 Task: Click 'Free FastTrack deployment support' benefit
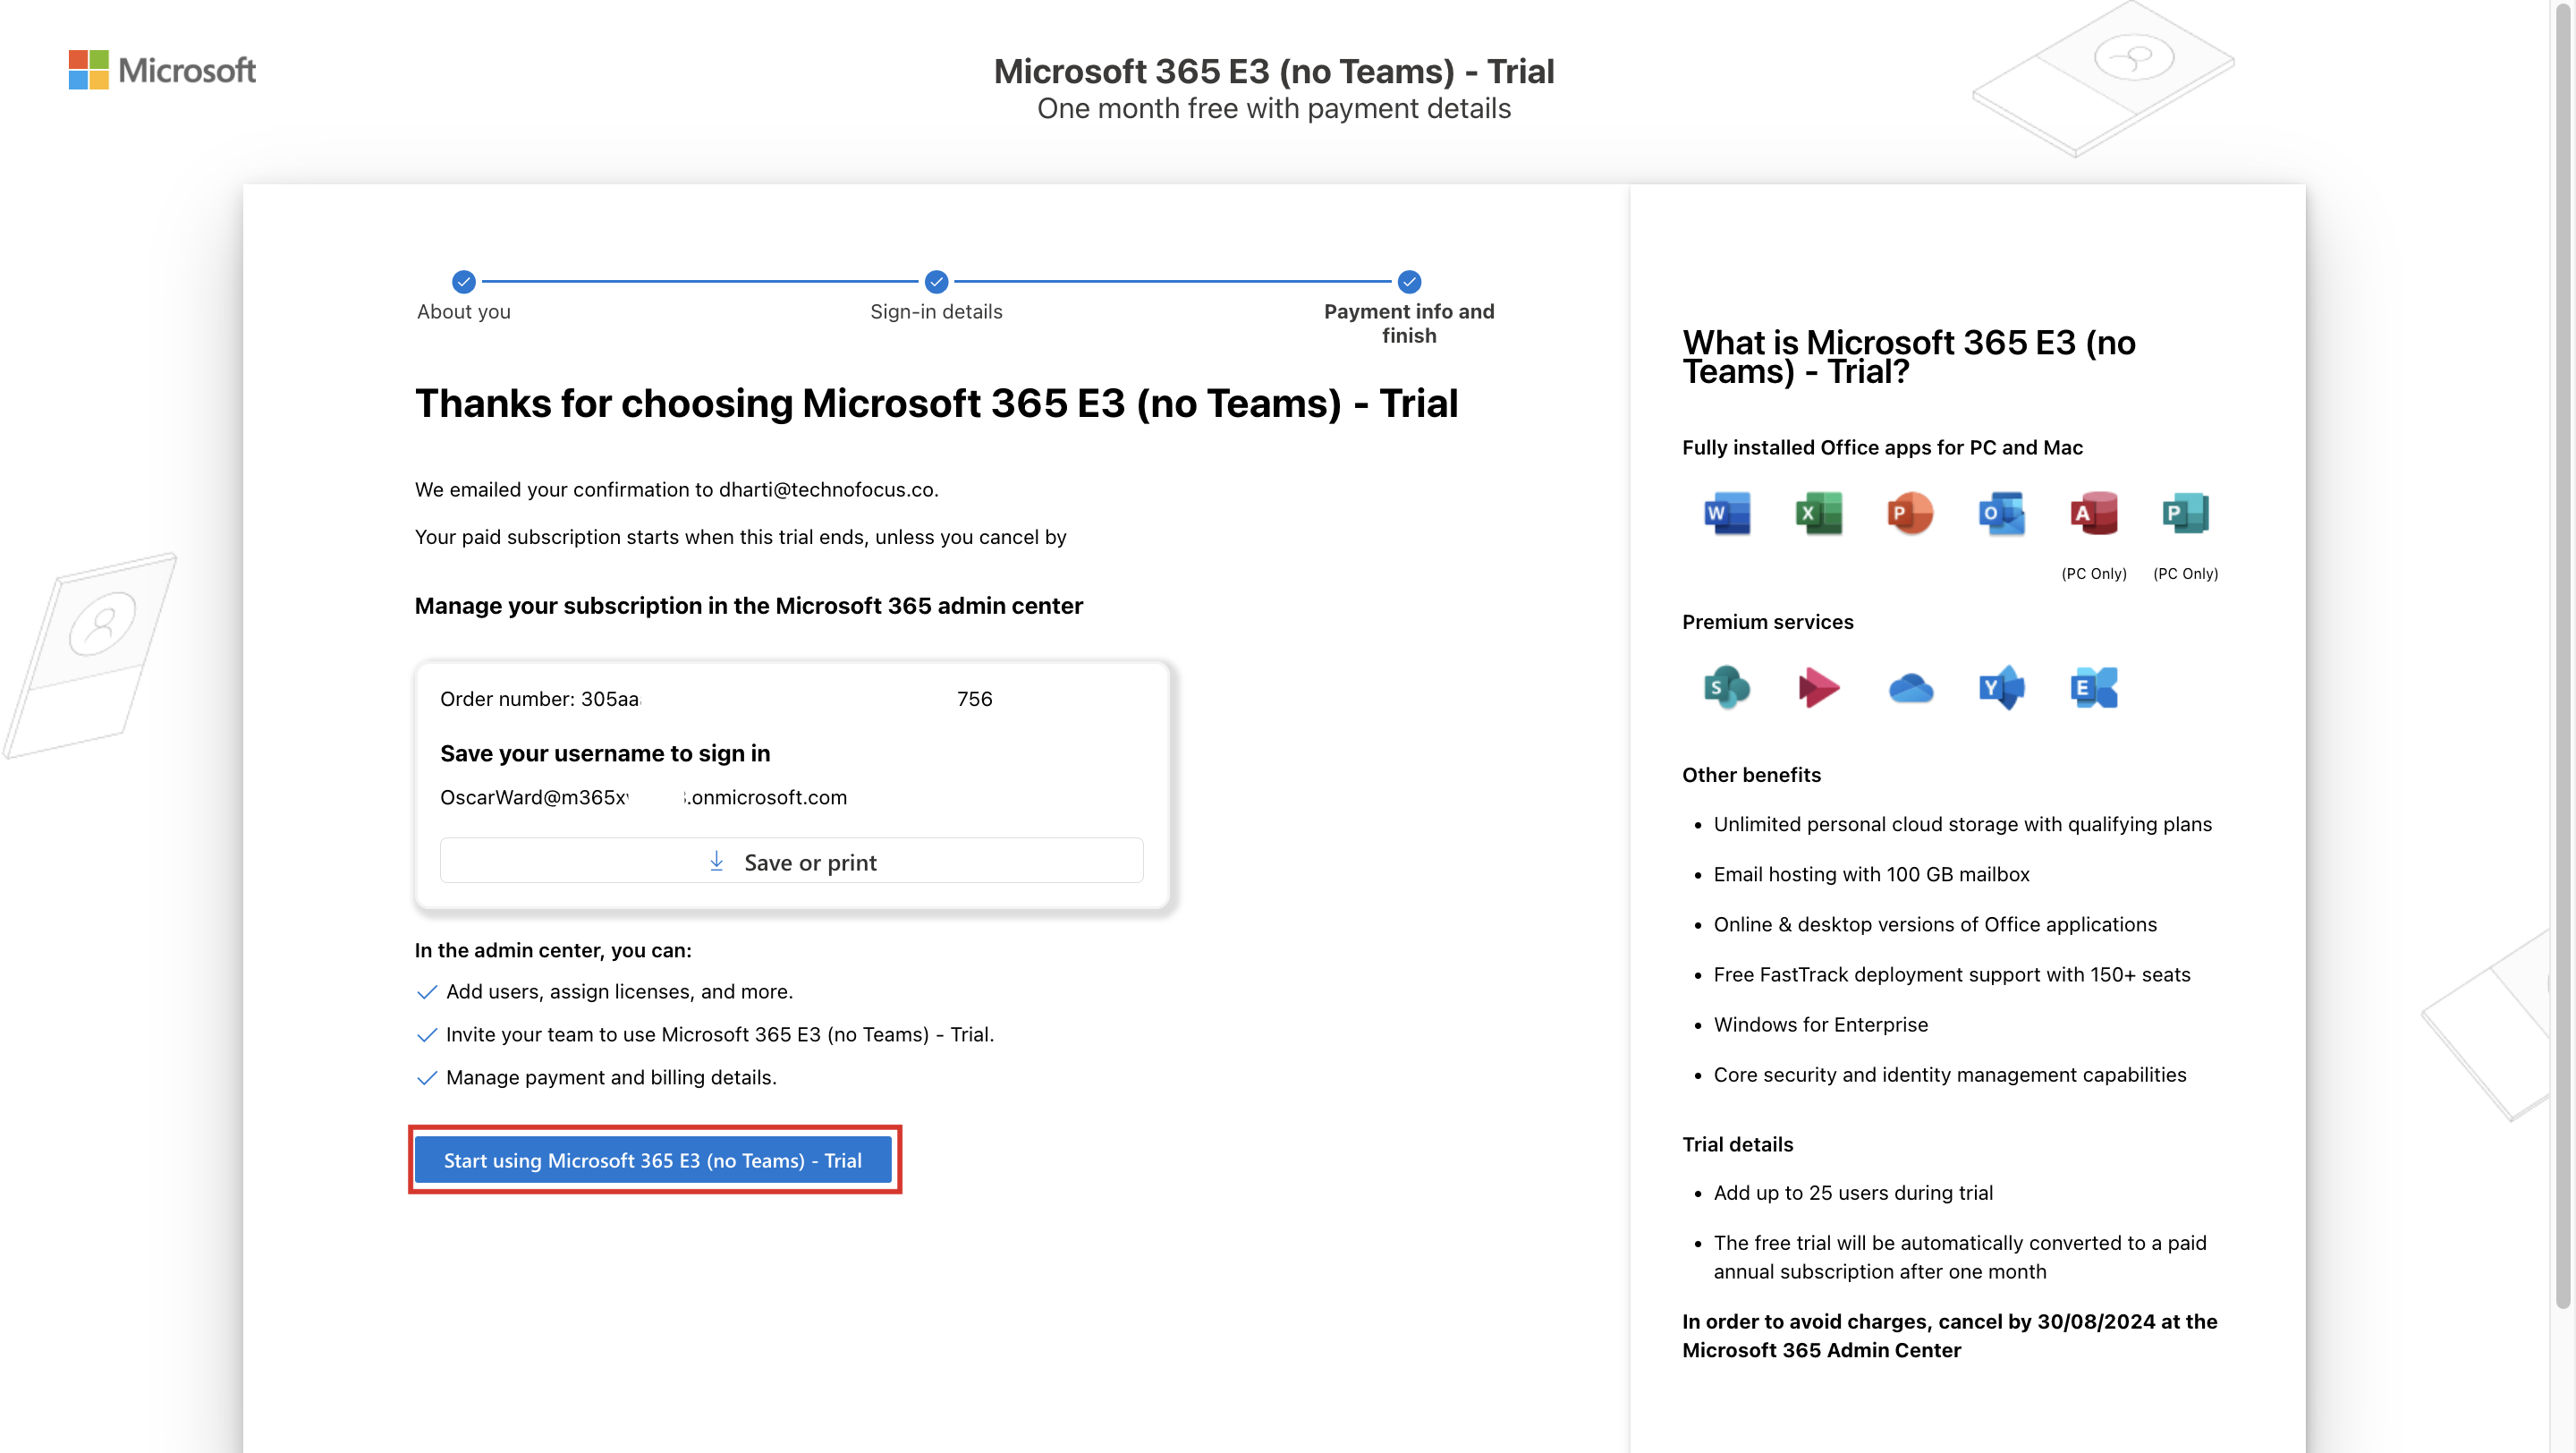coord(1951,974)
